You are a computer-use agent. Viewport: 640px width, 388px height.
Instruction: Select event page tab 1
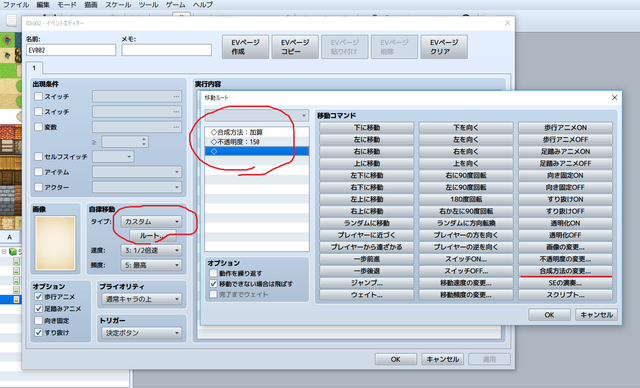click(x=34, y=68)
